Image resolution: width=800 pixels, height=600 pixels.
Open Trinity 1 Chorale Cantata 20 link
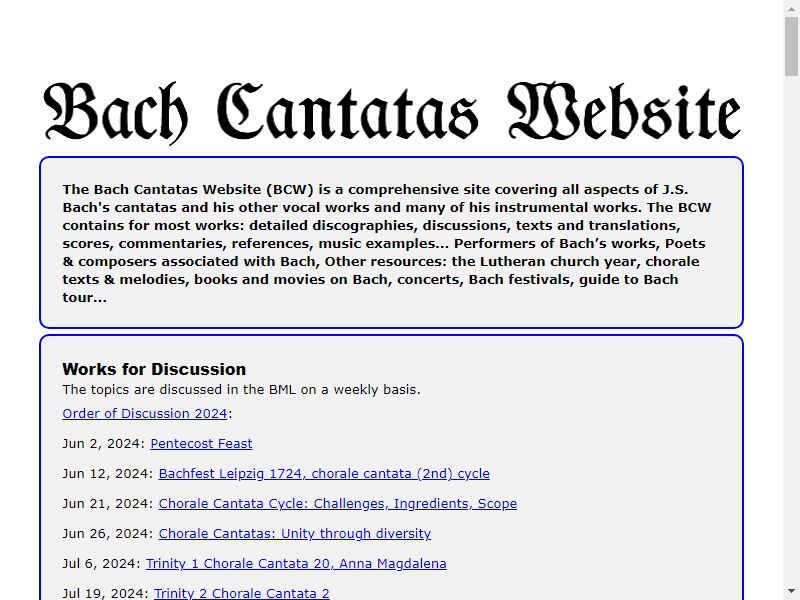click(296, 564)
